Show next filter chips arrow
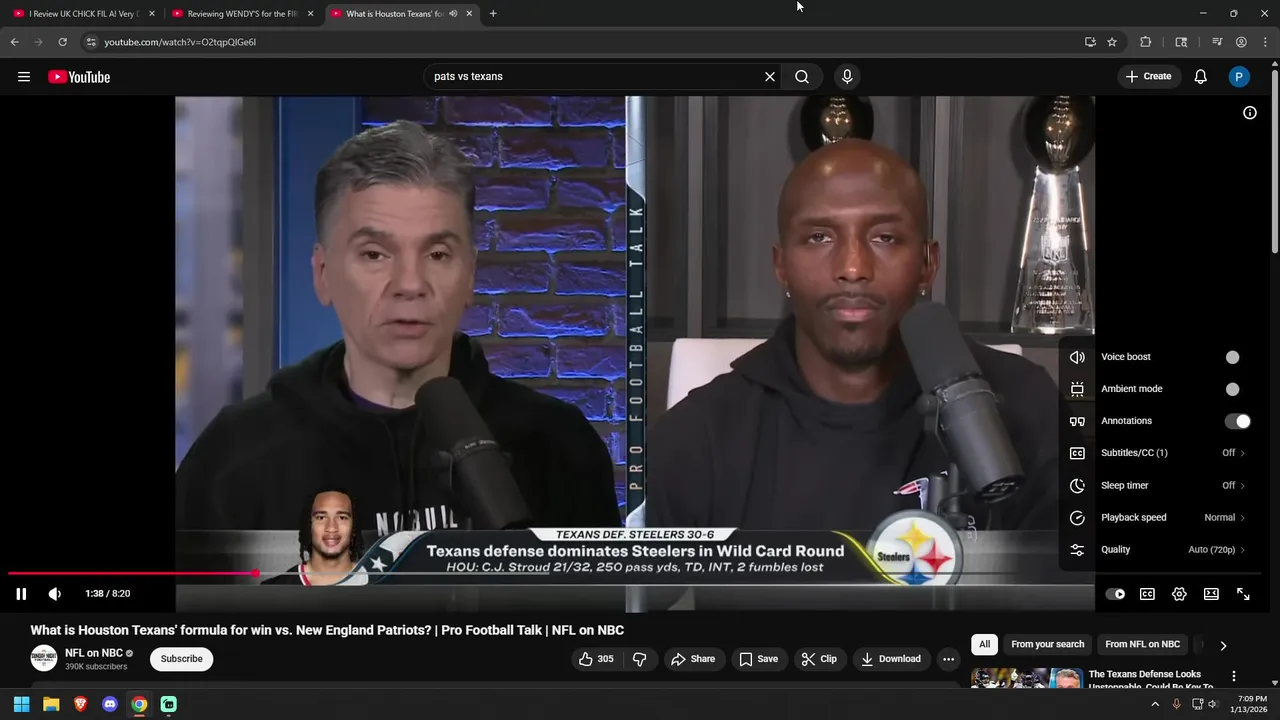The image size is (1280, 720). pos(1223,646)
